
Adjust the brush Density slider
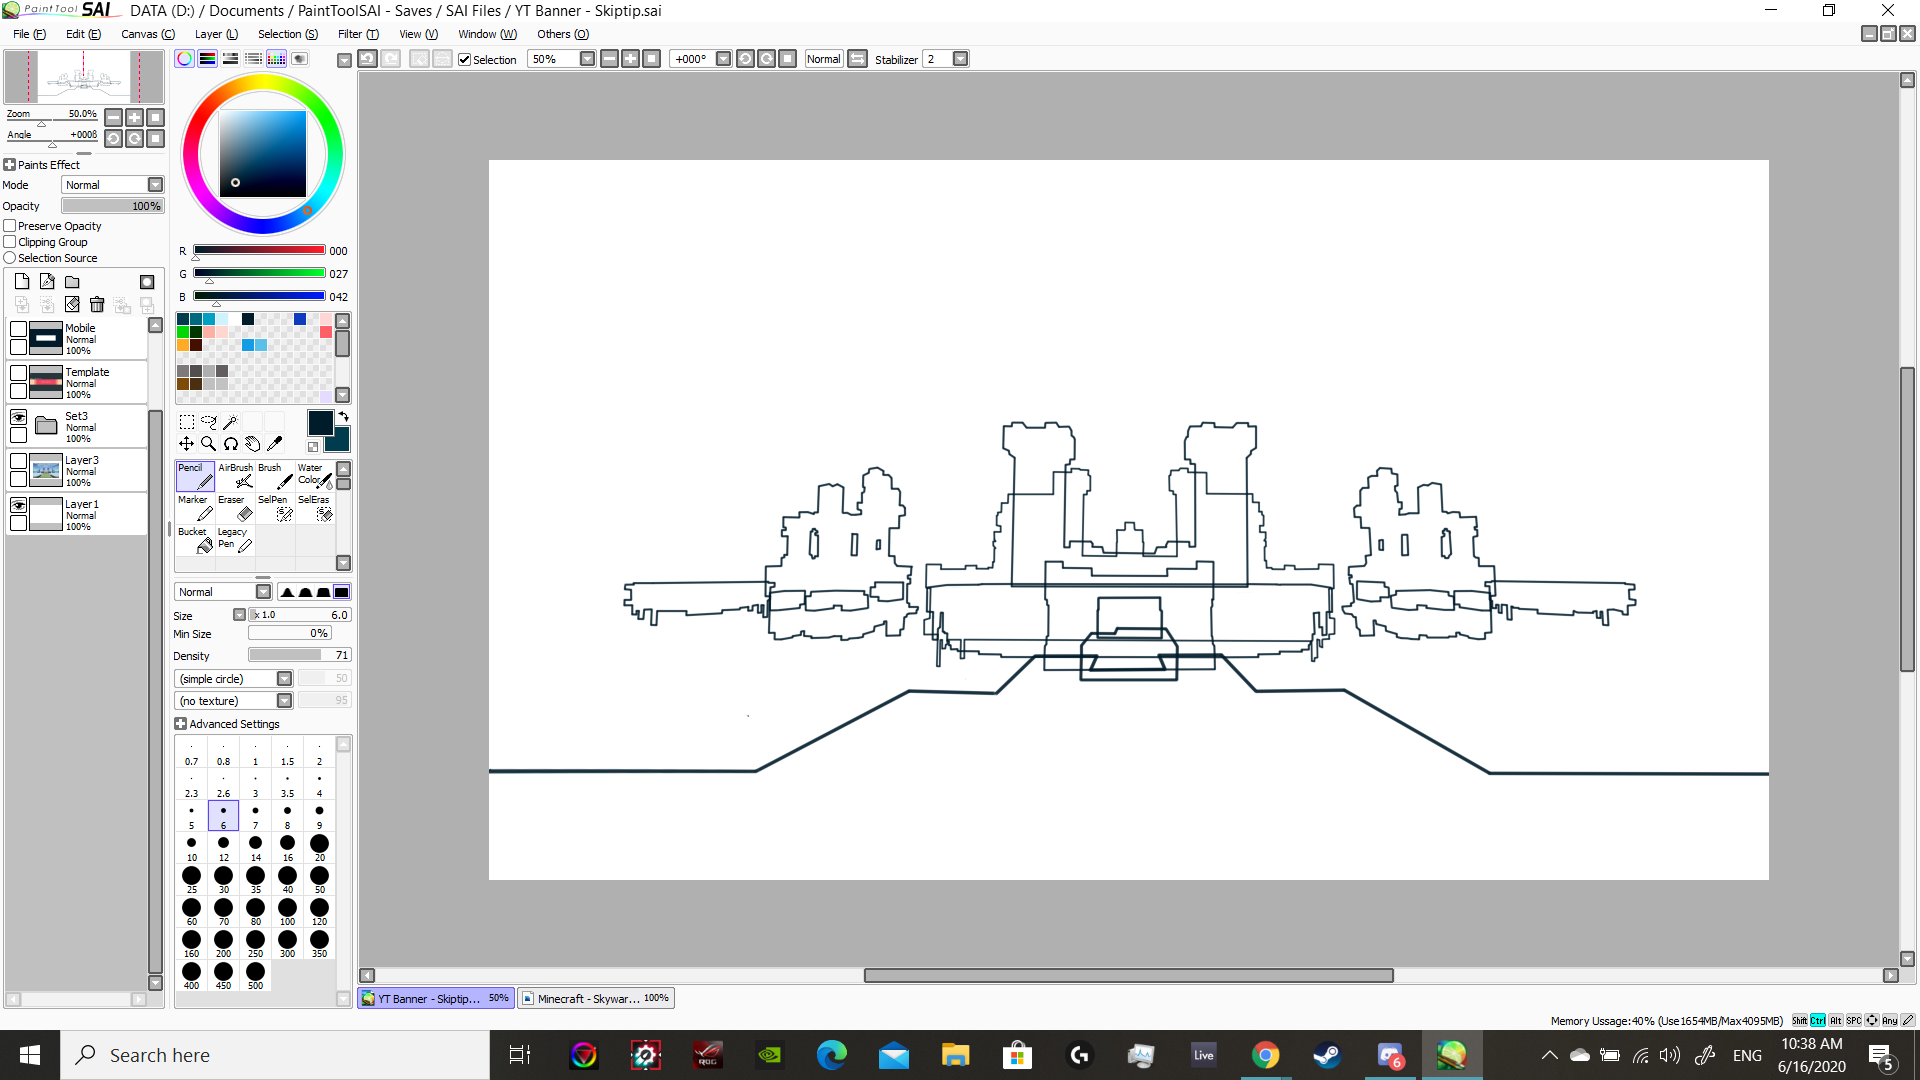coord(300,656)
